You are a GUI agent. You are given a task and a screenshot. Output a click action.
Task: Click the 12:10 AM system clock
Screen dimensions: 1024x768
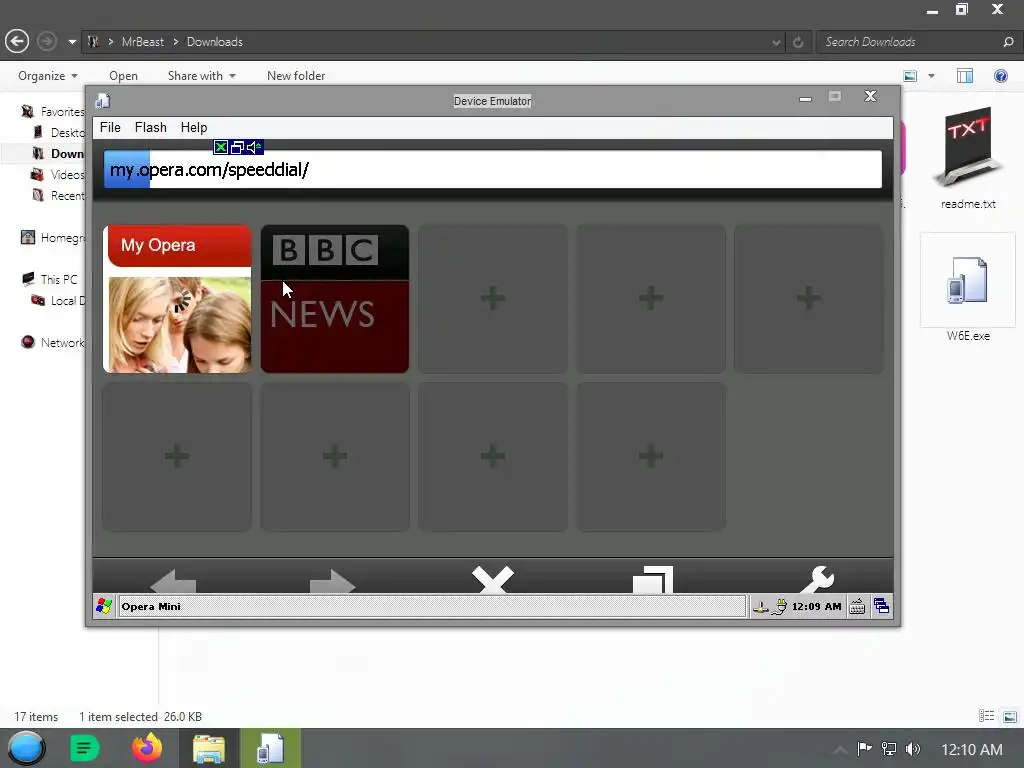coord(972,750)
